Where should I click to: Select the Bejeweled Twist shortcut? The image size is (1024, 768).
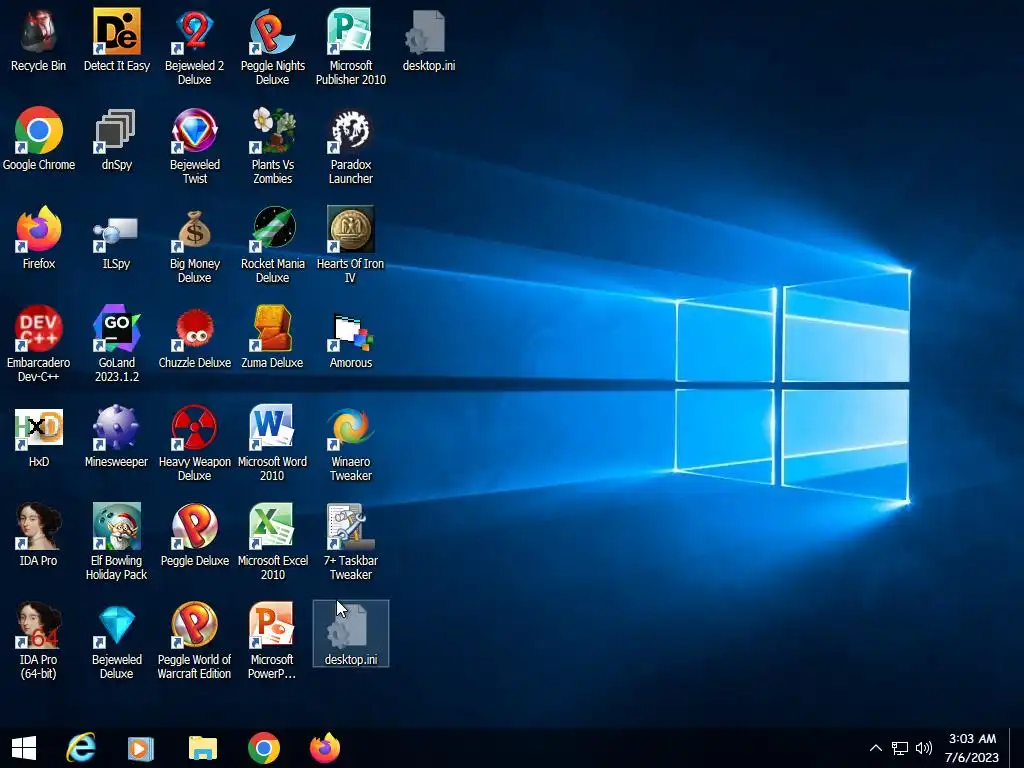195,145
